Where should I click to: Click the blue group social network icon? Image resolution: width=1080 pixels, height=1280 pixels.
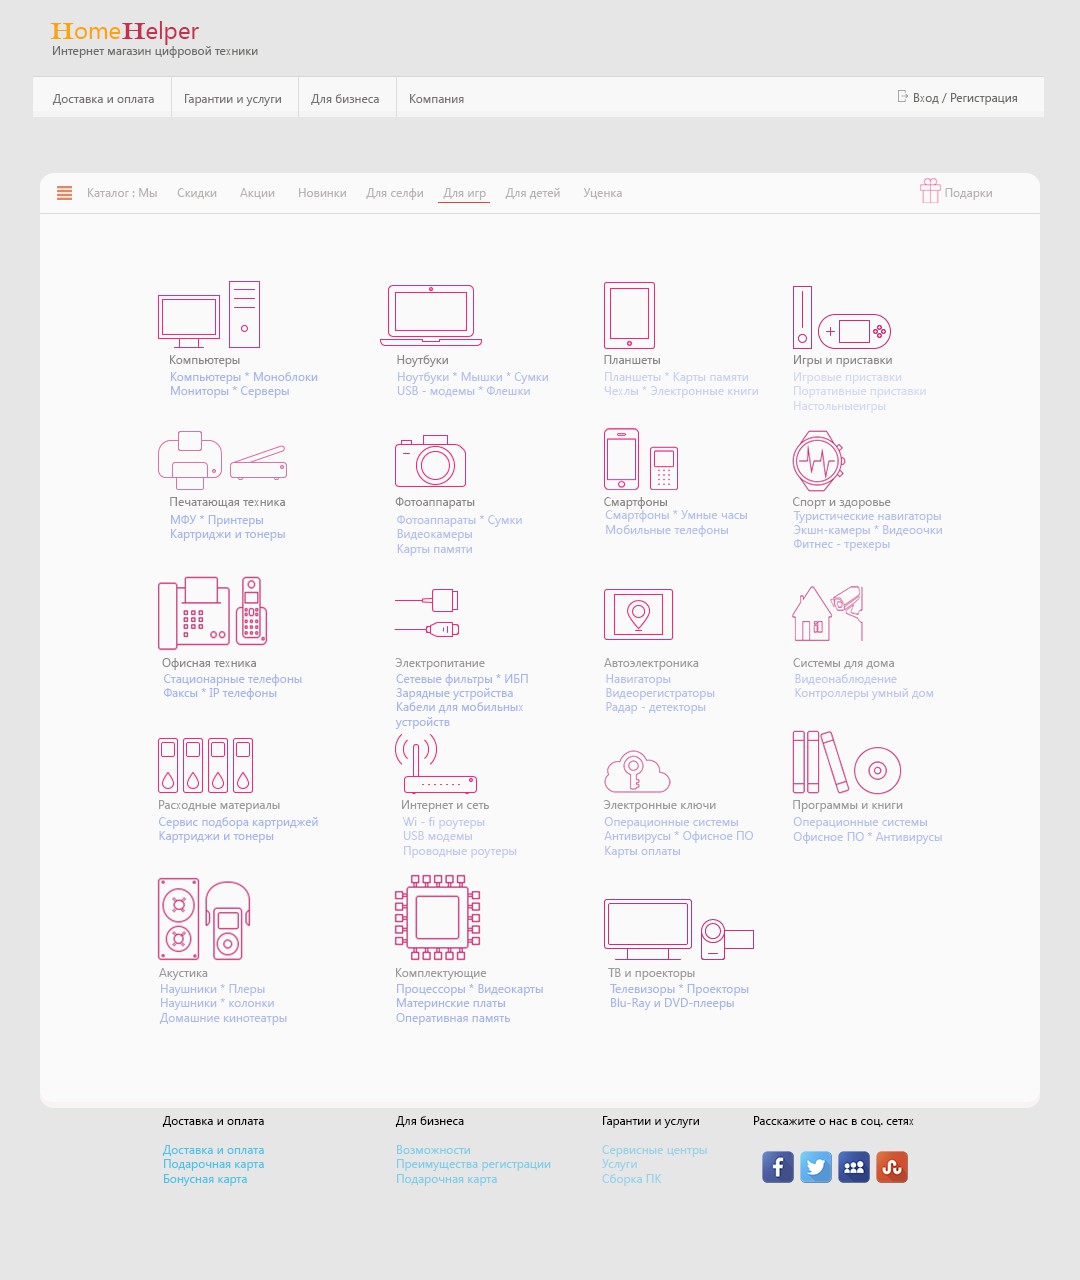coord(854,1167)
